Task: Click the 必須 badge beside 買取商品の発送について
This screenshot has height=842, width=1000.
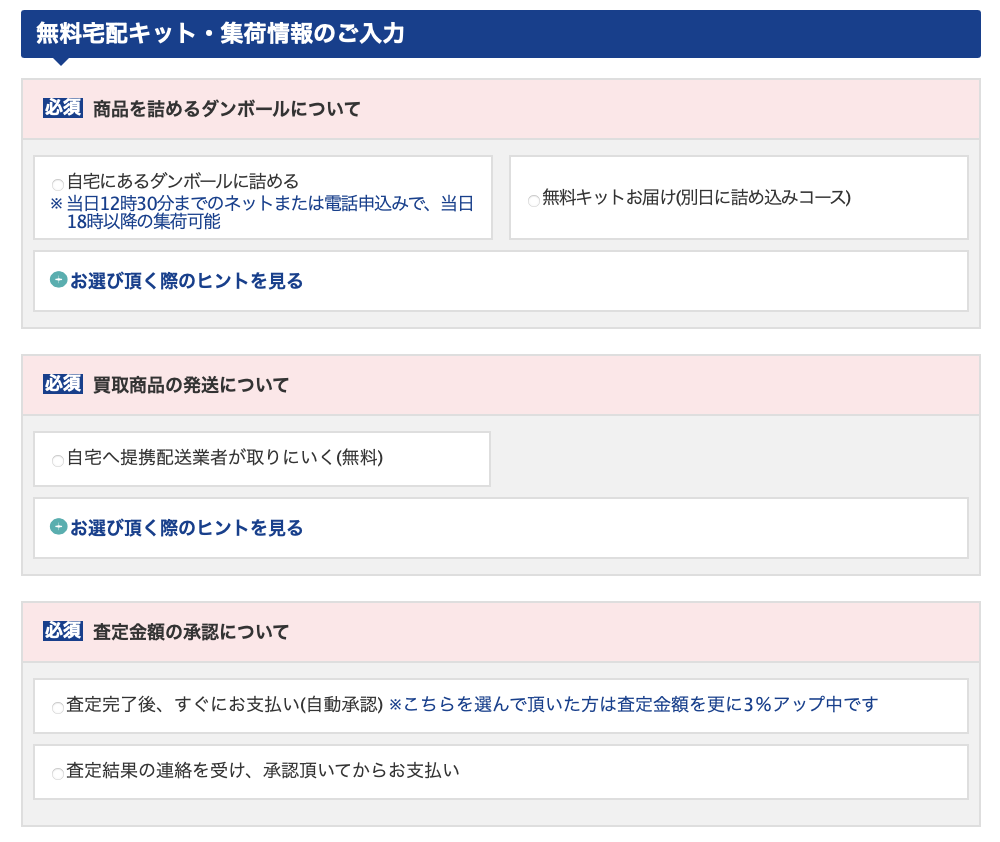Action: (x=62, y=383)
